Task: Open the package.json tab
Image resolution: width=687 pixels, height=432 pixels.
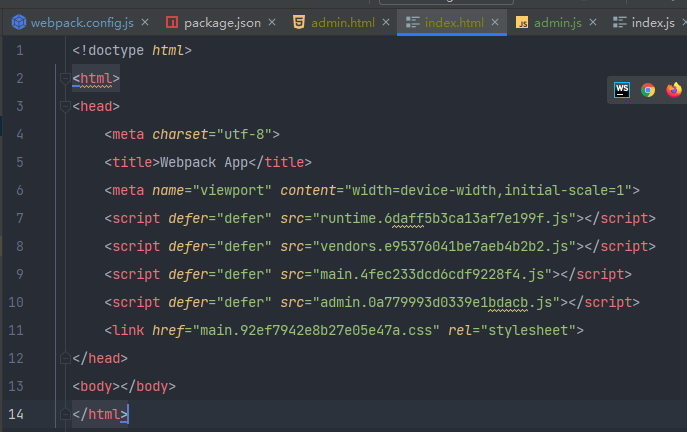Action: (222, 22)
